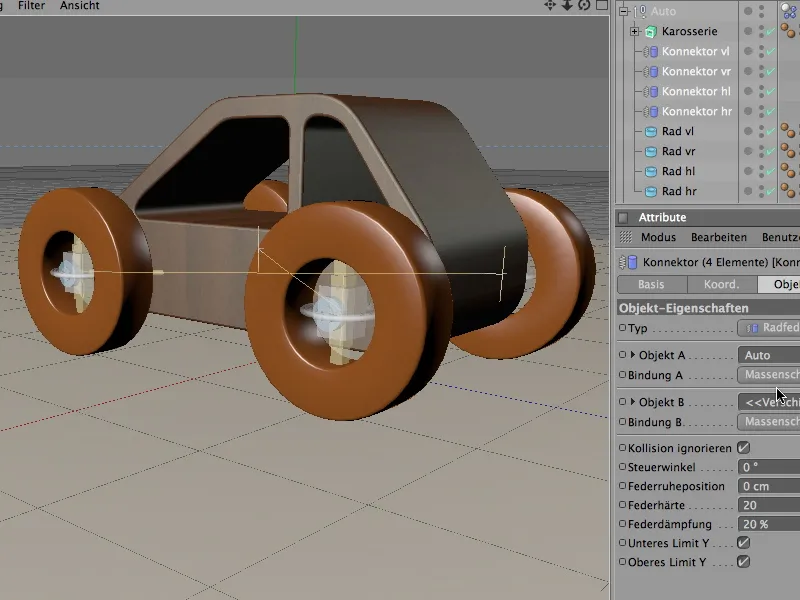This screenshot has width=800, height=600.
Task: Click the Rad hr cylinder icon
Action: 651,192
